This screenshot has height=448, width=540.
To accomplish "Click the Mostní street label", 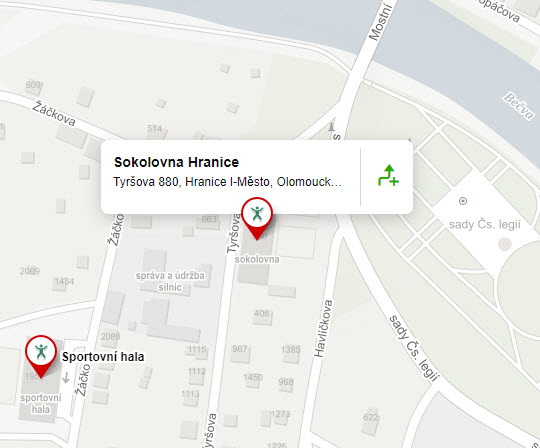I will 380,22.
